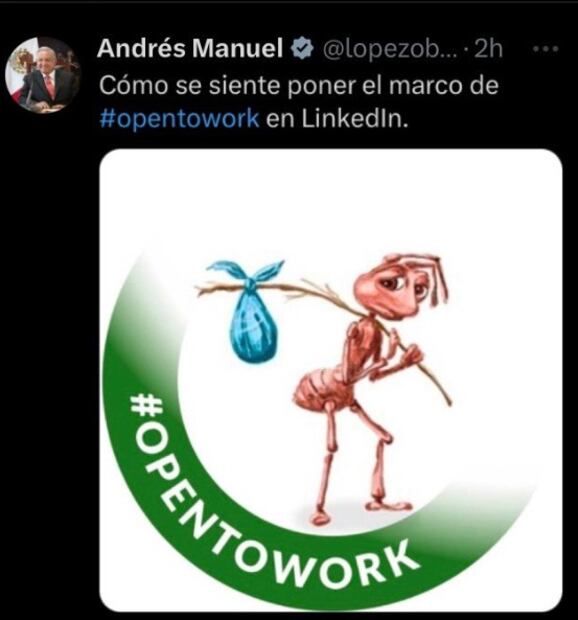Click the ant's abdomen in the picture

[x=319, y=389]
